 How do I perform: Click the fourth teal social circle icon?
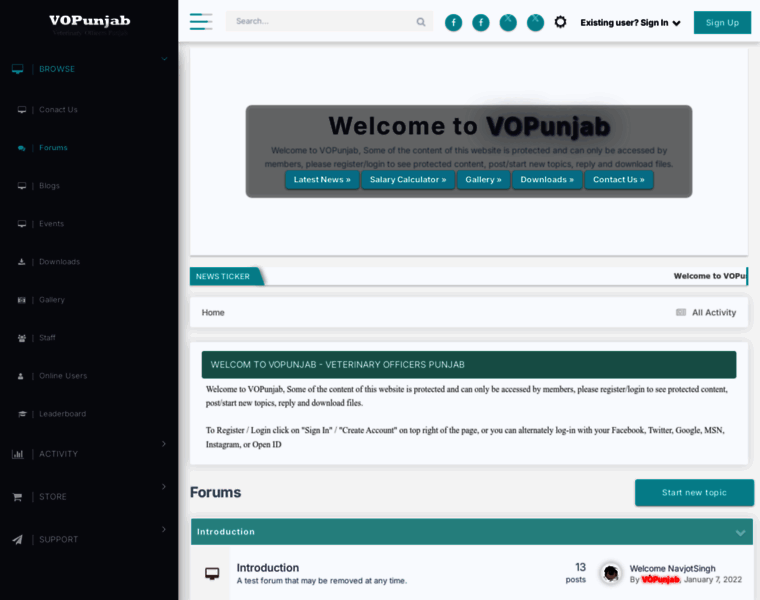pyautogui.click(x=535, y=22)
